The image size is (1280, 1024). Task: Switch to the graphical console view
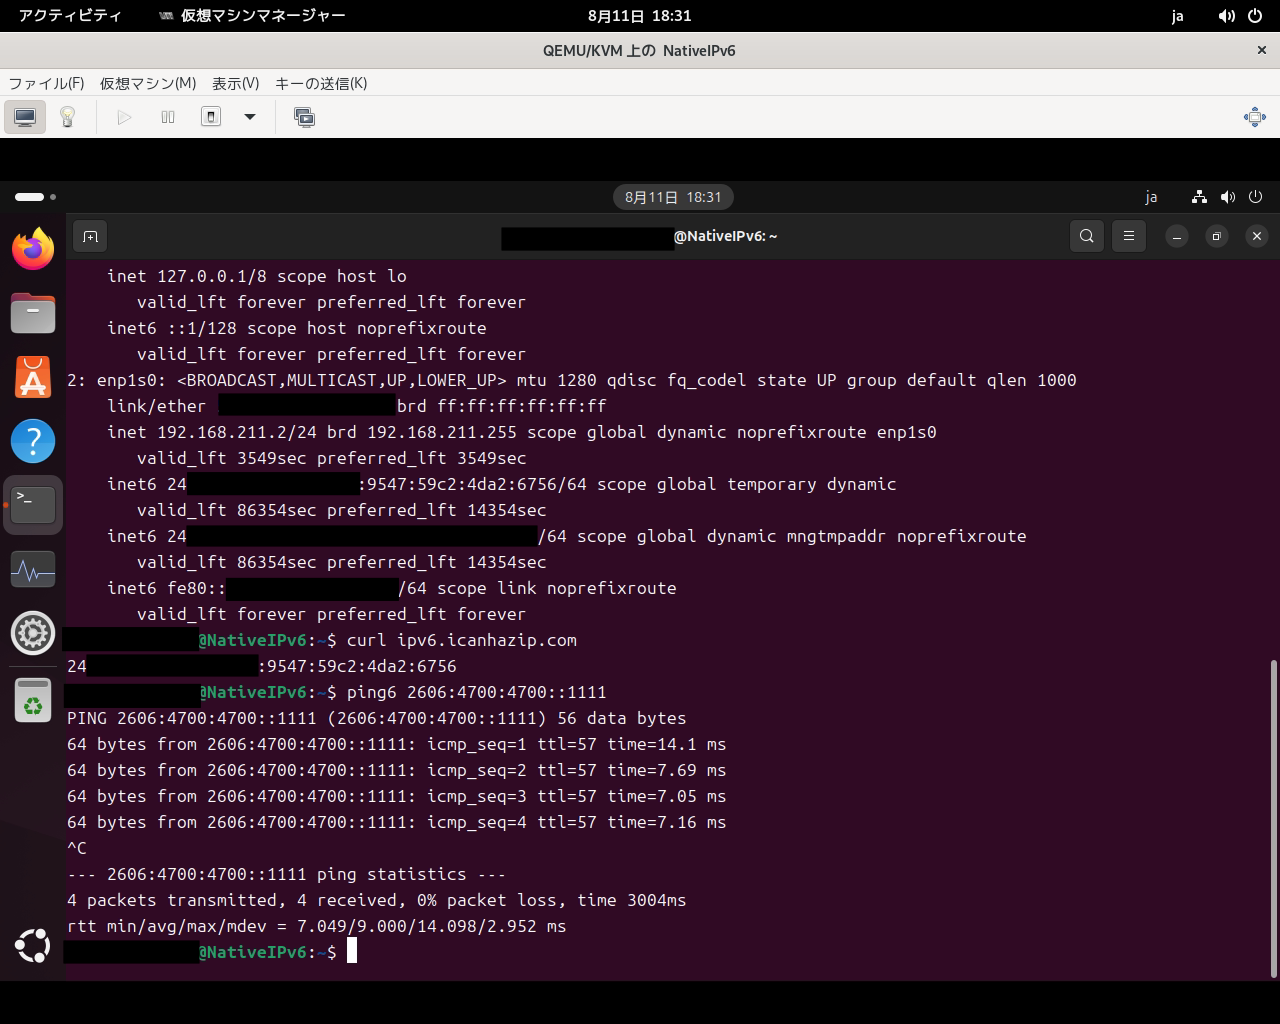(x=24, y=117)
